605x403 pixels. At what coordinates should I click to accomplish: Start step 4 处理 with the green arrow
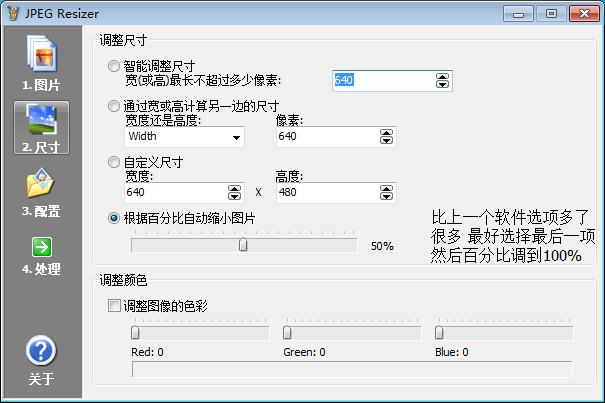point(42,255)
